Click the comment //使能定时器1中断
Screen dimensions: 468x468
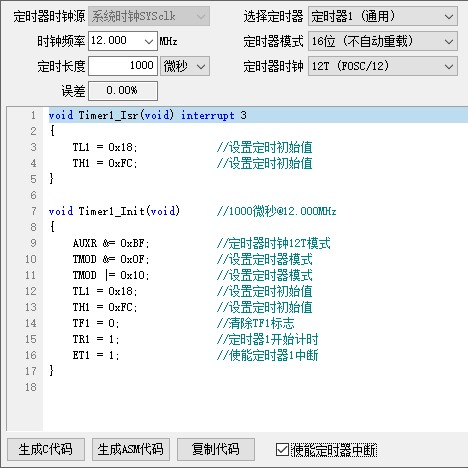[x=267, y=355]
